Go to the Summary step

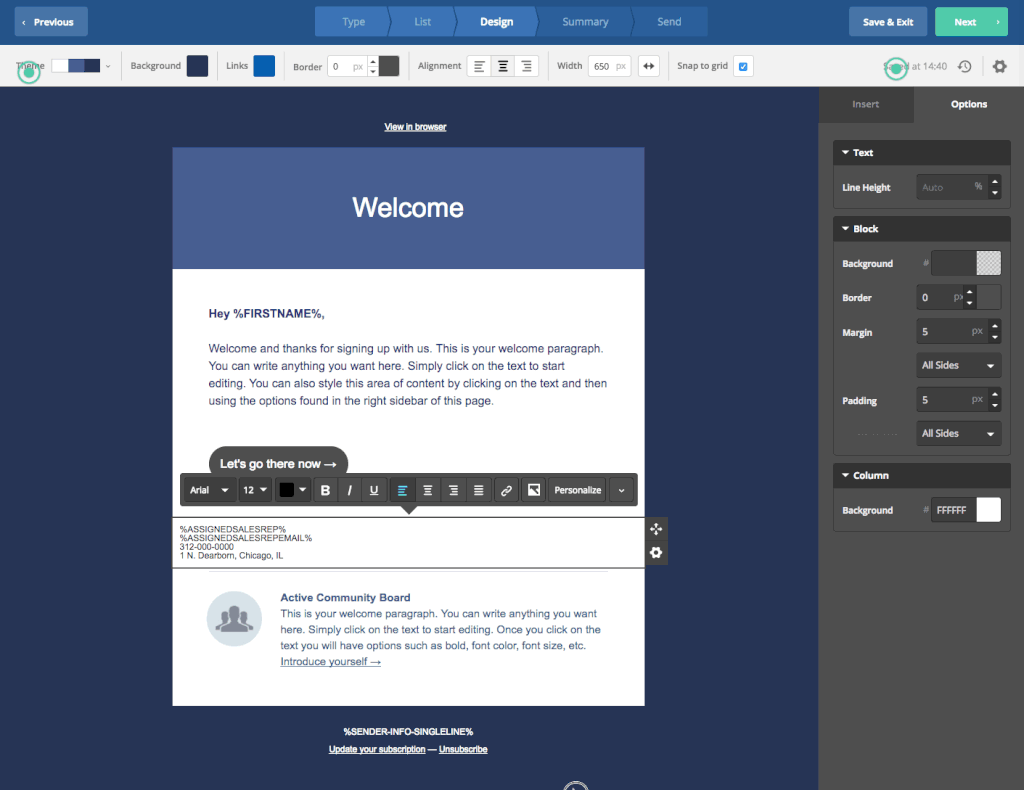(585, 22)
